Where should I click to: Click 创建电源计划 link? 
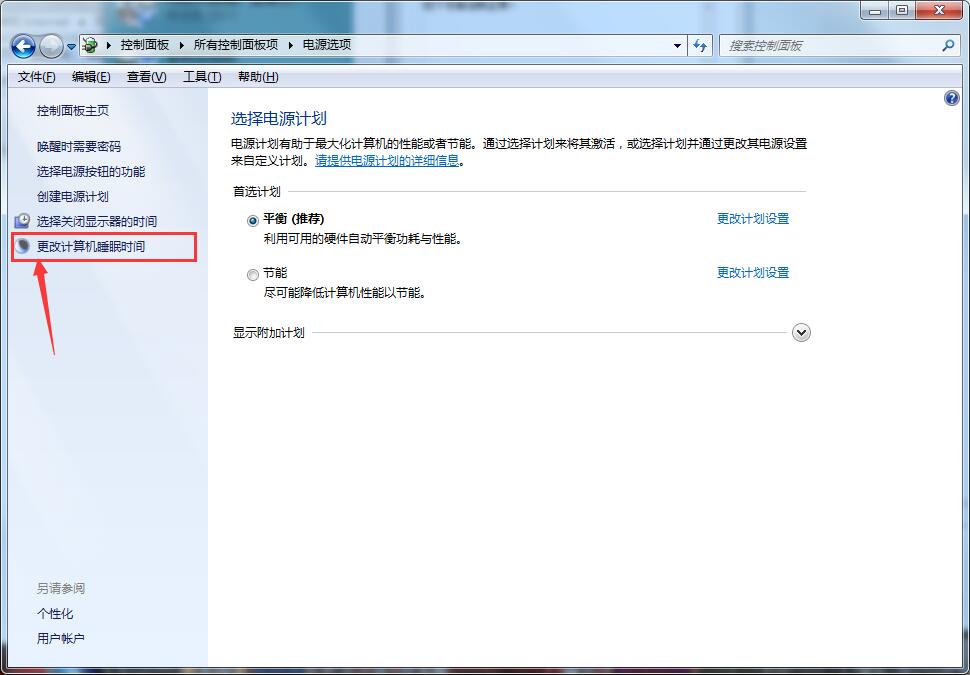pyautogui.click(x=73, y=196)
